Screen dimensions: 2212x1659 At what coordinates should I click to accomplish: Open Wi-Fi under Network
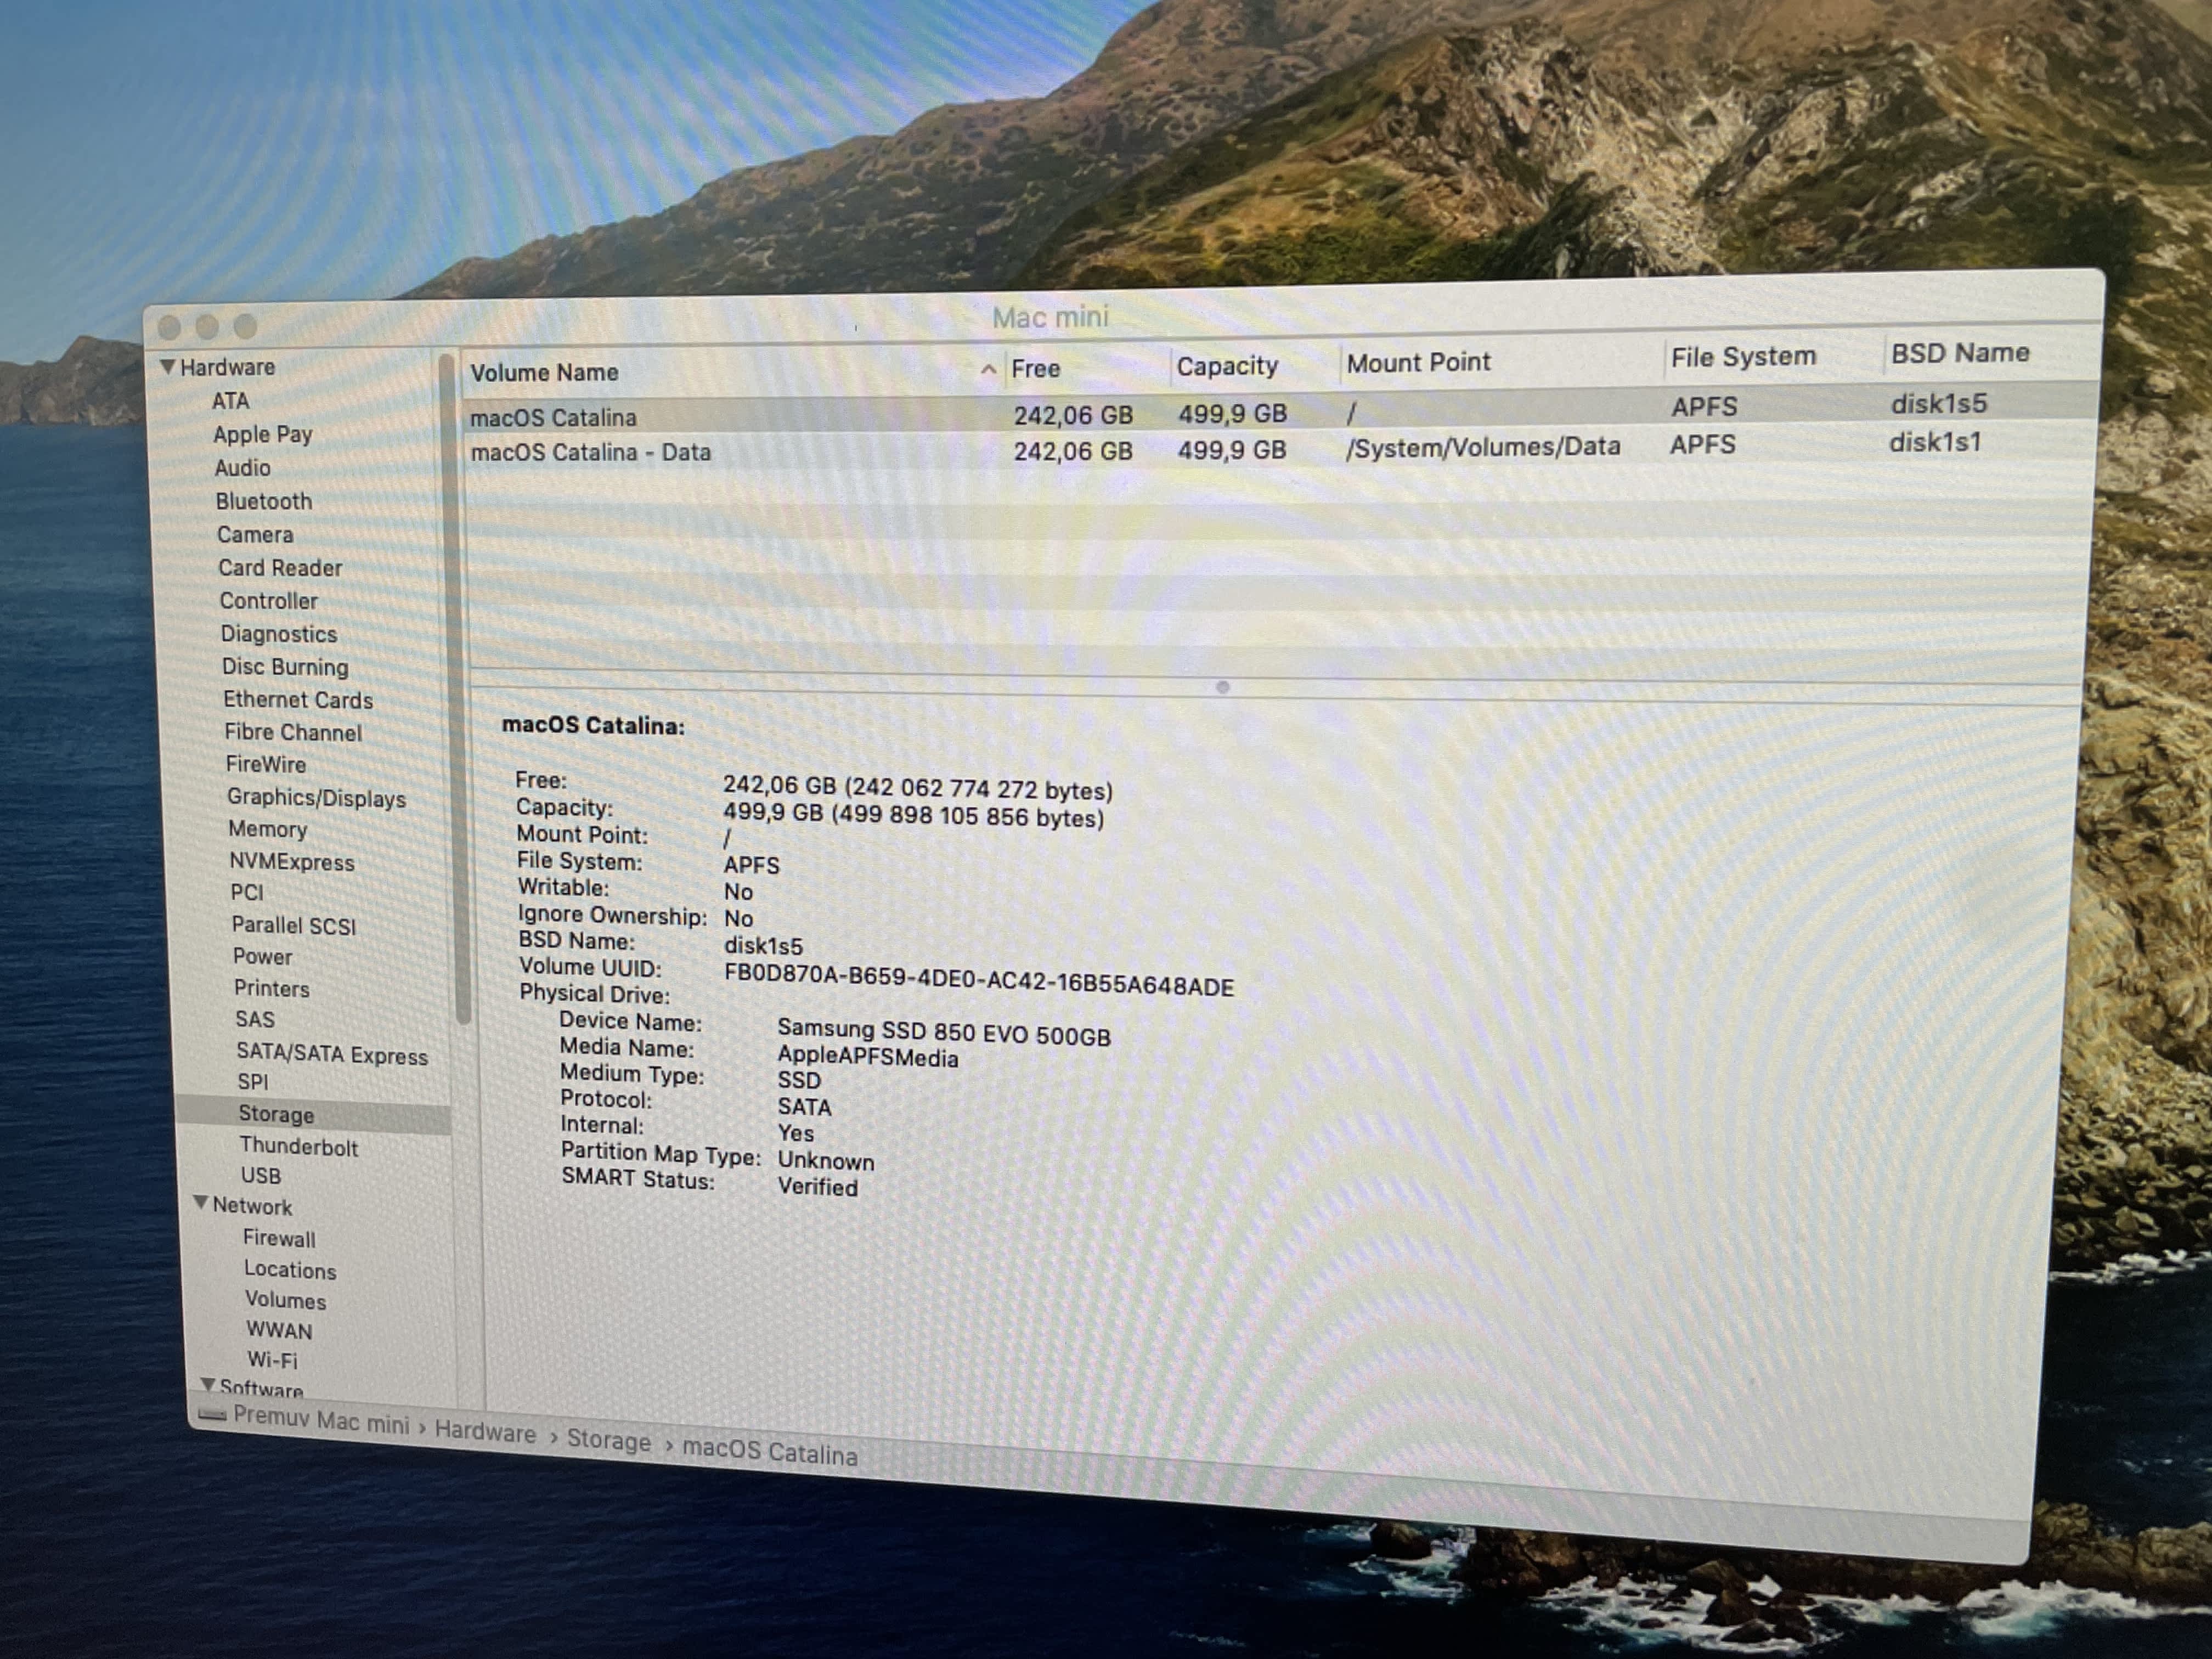click(x=272, y=1360)
